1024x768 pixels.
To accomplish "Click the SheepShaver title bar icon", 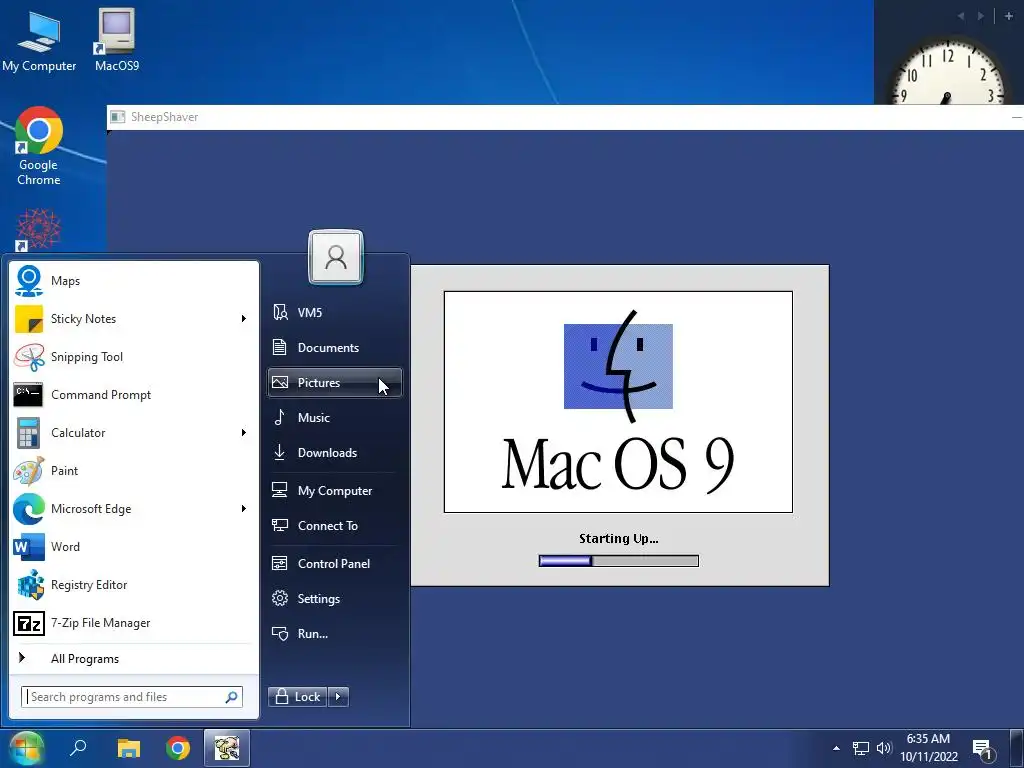I will [x=118, y=117].
